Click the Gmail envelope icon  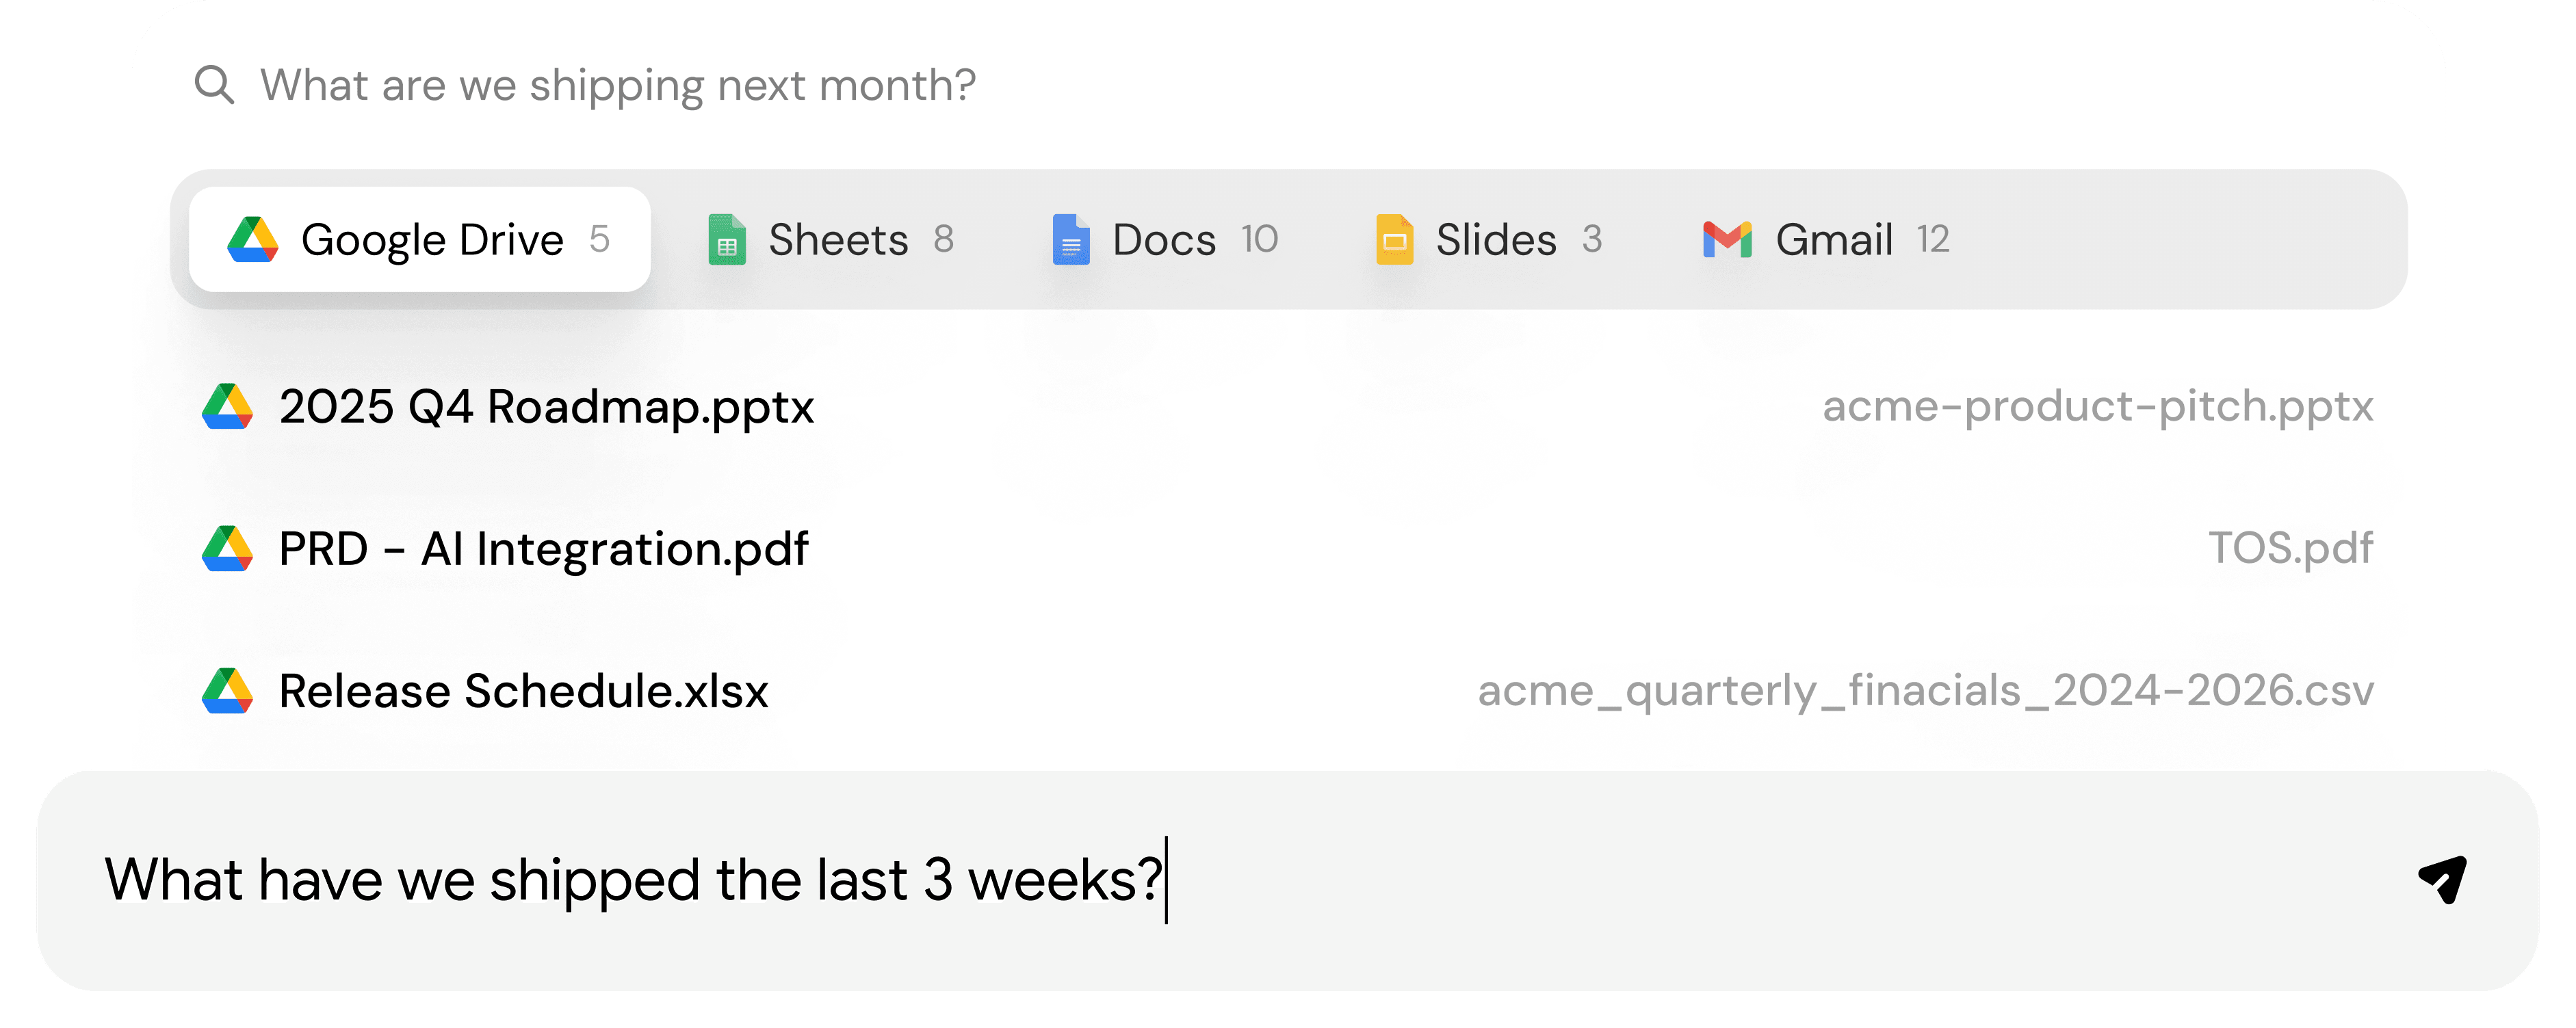pyautogui.click(x=1727, y=240)
